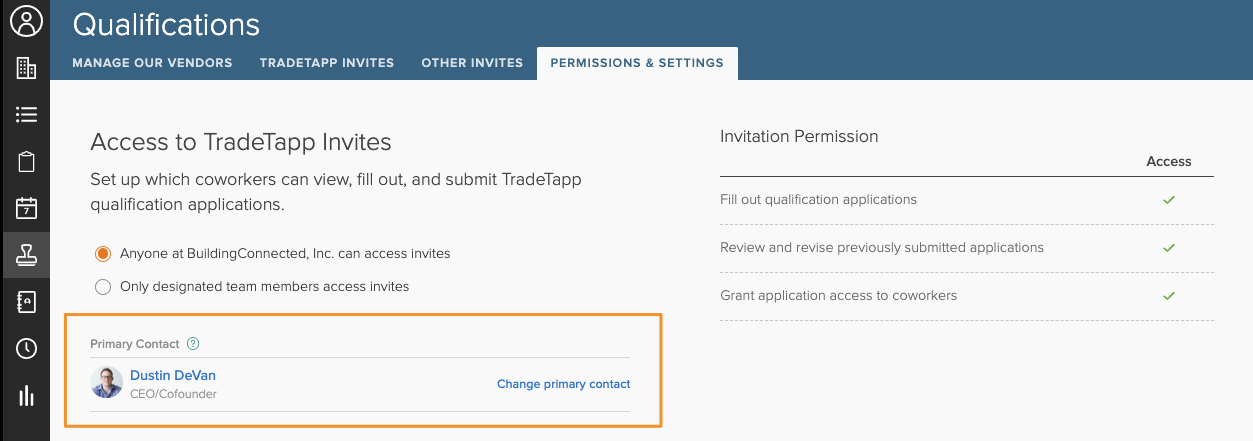Select the stamp Qualifications sidebar icon
This screenshot has width=1253, height=441.
pyautogui.click(x=26, y=255)
